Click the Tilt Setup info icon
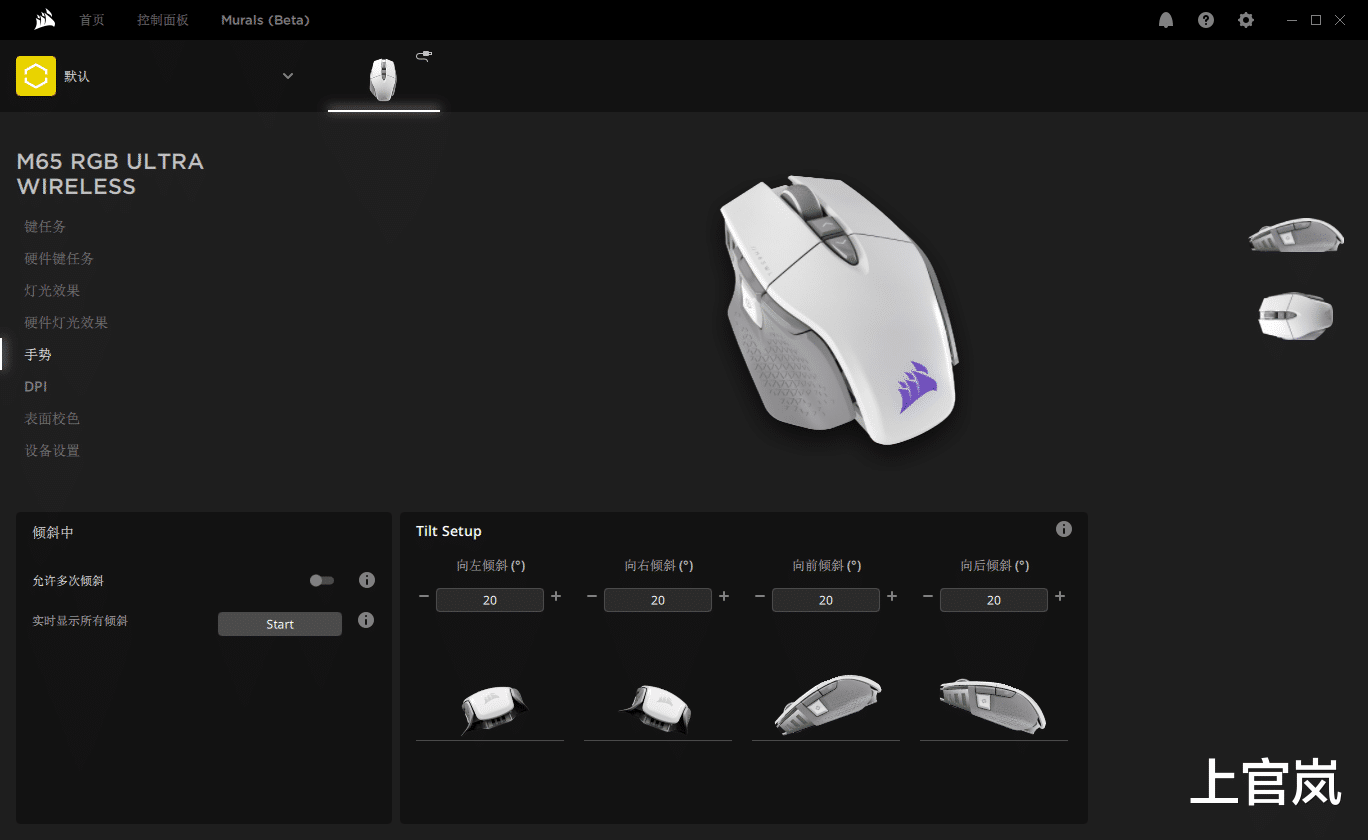Screen dimensions: 1368x840 [1064, 529]
